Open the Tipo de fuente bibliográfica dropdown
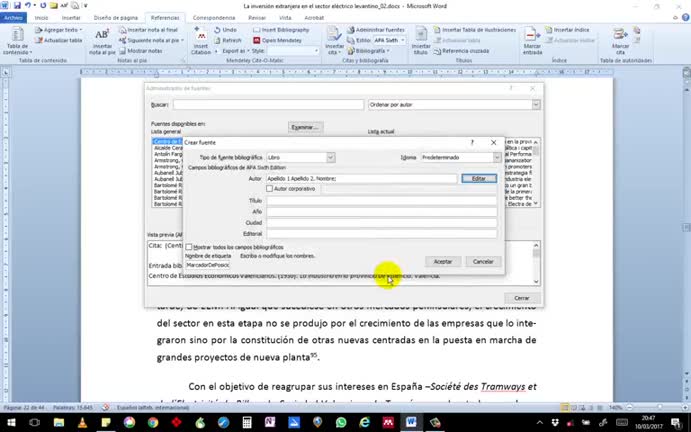This screenshot has width=691, height=432. (331, 157)
